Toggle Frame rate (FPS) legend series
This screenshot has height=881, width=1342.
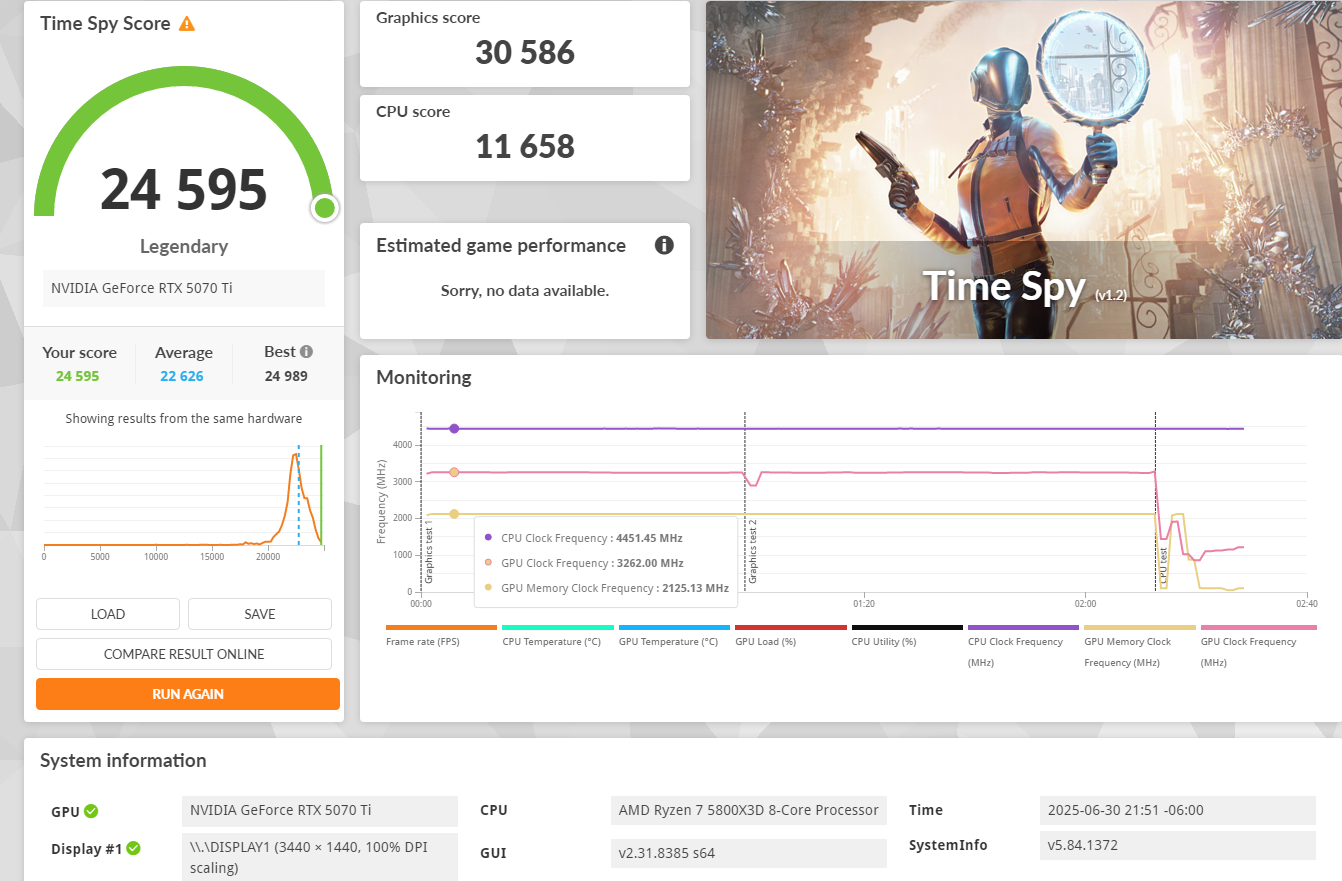441,635
